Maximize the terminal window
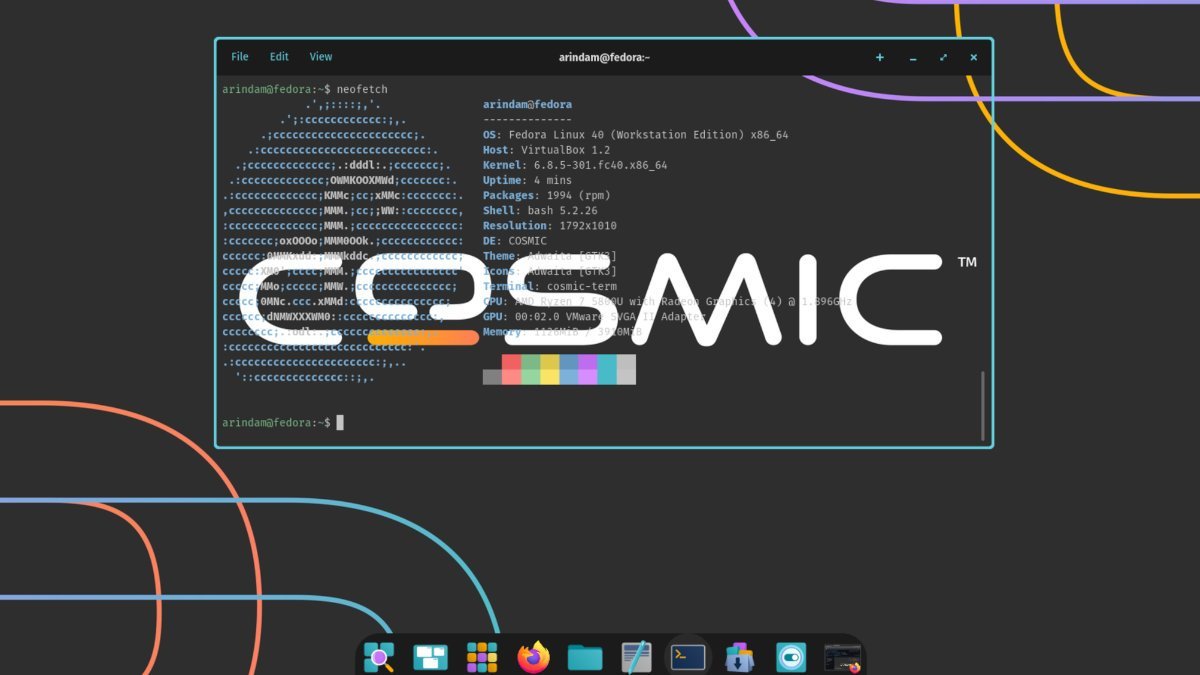1200x675 pixels. (x=943, y=57)
